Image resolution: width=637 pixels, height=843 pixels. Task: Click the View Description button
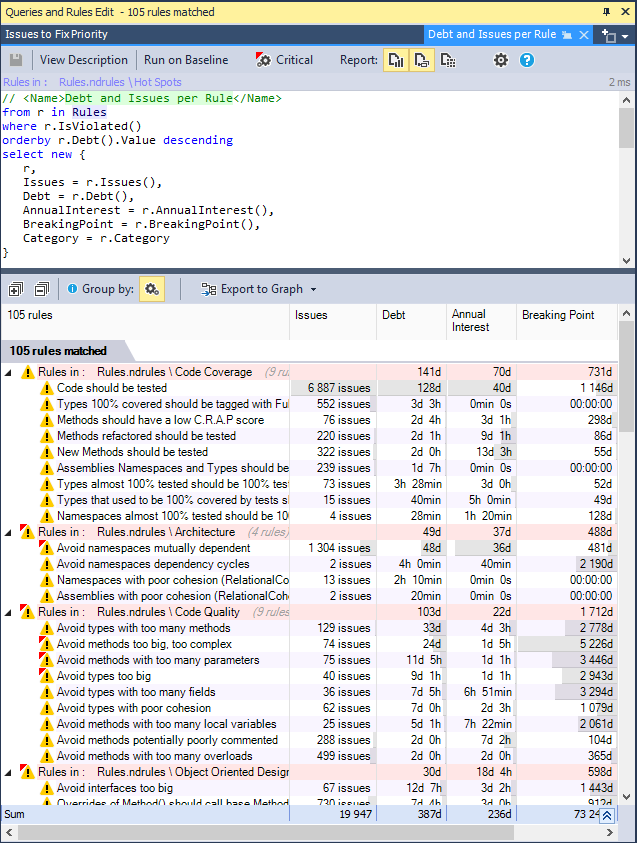point(84,60)
